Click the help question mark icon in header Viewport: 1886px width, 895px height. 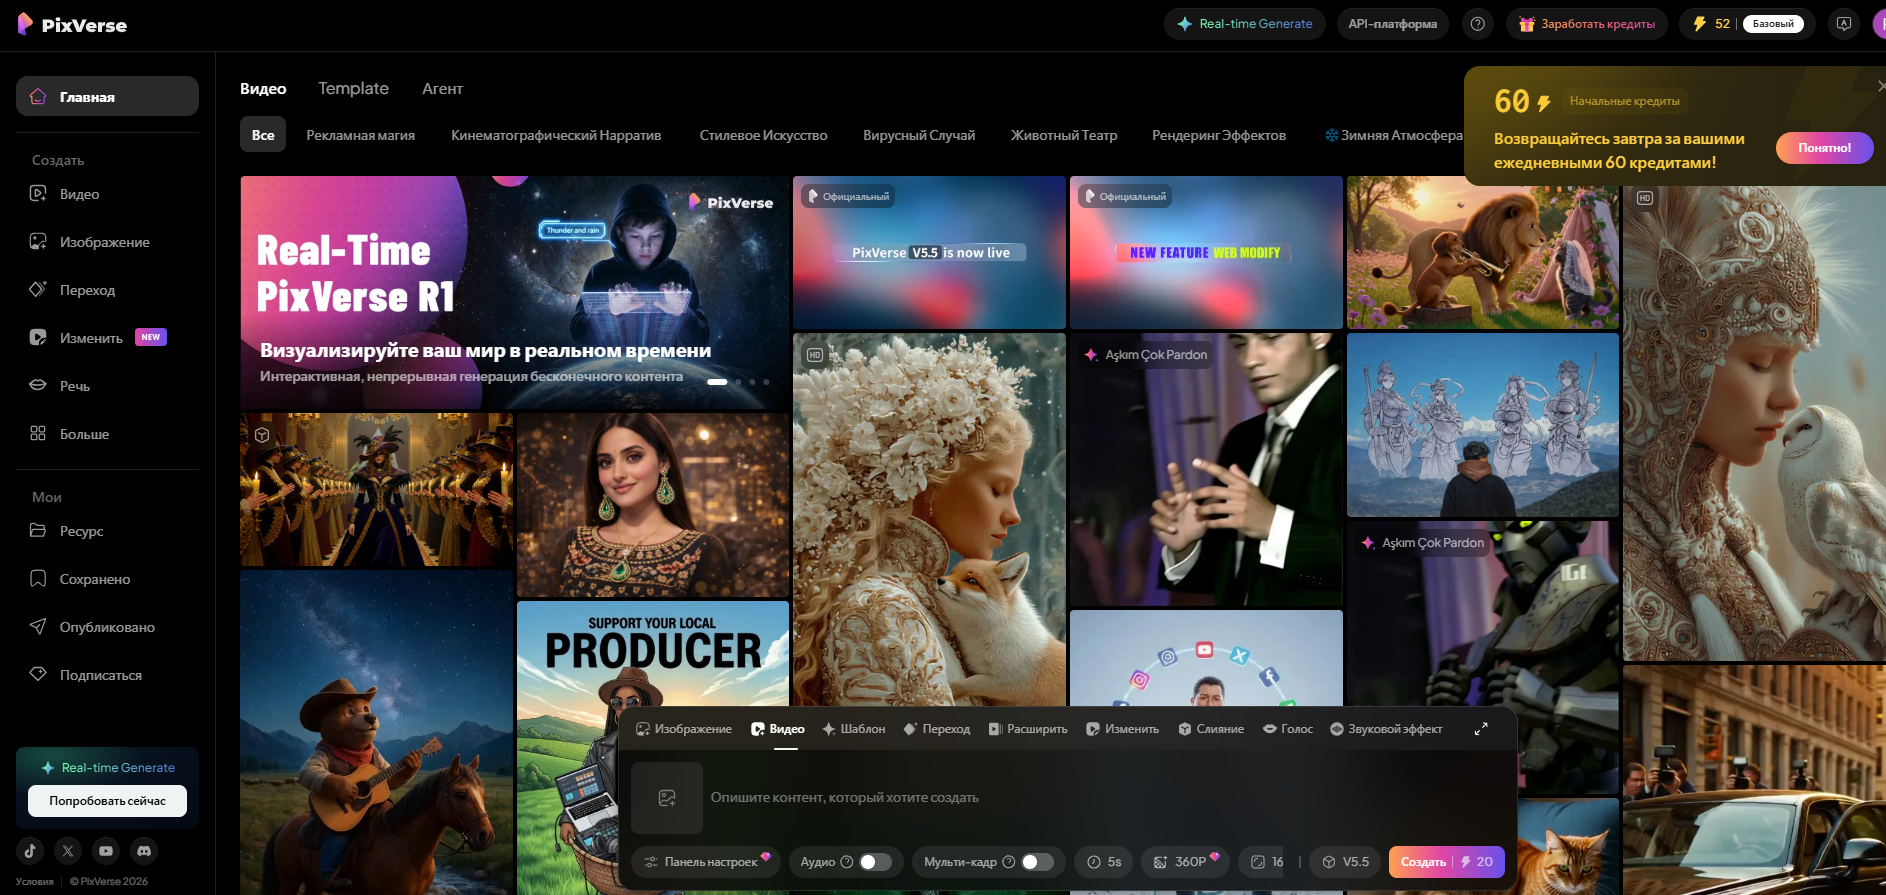(x=1478, y=24)
